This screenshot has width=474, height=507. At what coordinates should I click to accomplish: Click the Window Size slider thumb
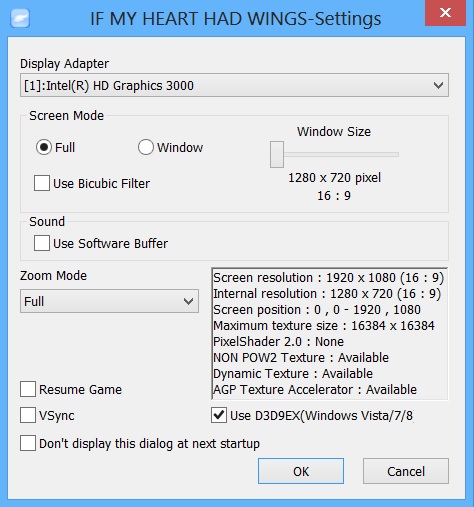(x=277, y=154)
